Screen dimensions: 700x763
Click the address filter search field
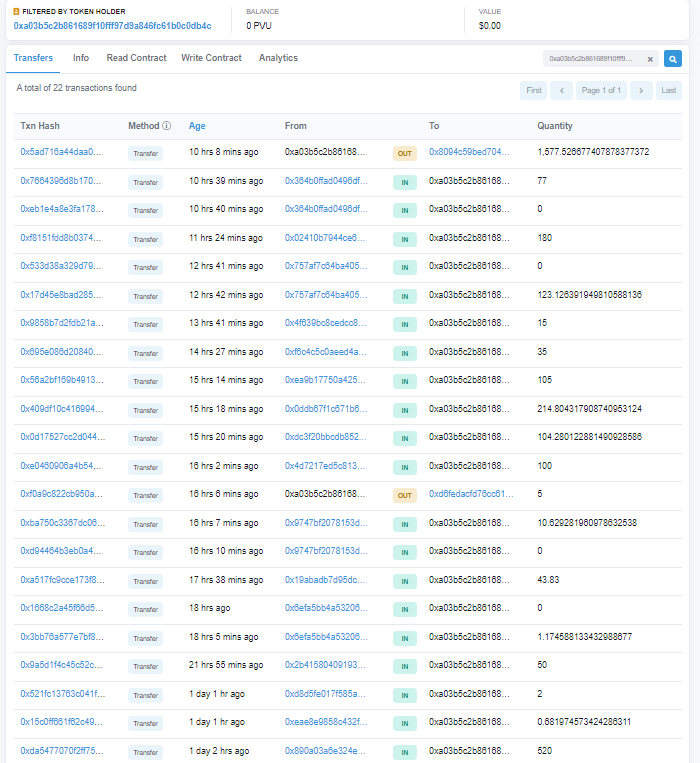tap(592, 59)
